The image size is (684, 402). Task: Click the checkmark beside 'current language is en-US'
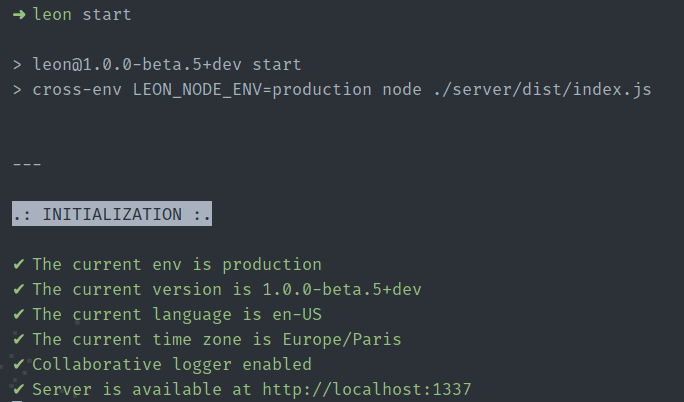(x=18, y=314)
